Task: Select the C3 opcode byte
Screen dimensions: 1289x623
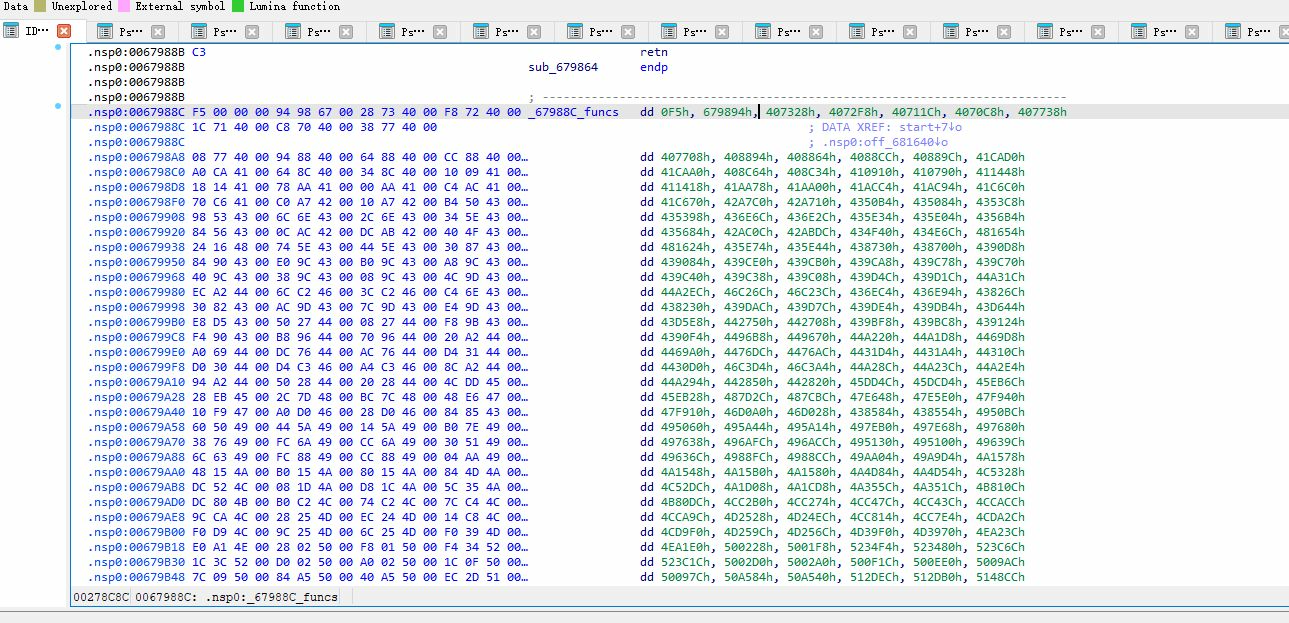Action: pos(198,51)
